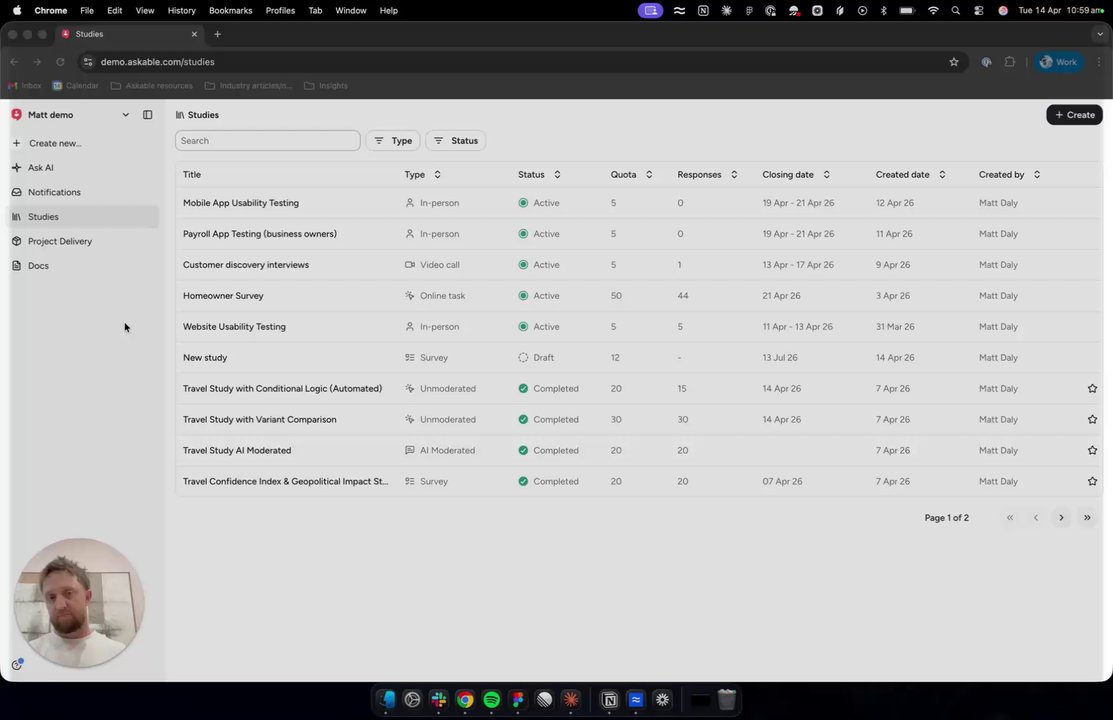Open Askable resources bookmark folder

coord(151,85)
